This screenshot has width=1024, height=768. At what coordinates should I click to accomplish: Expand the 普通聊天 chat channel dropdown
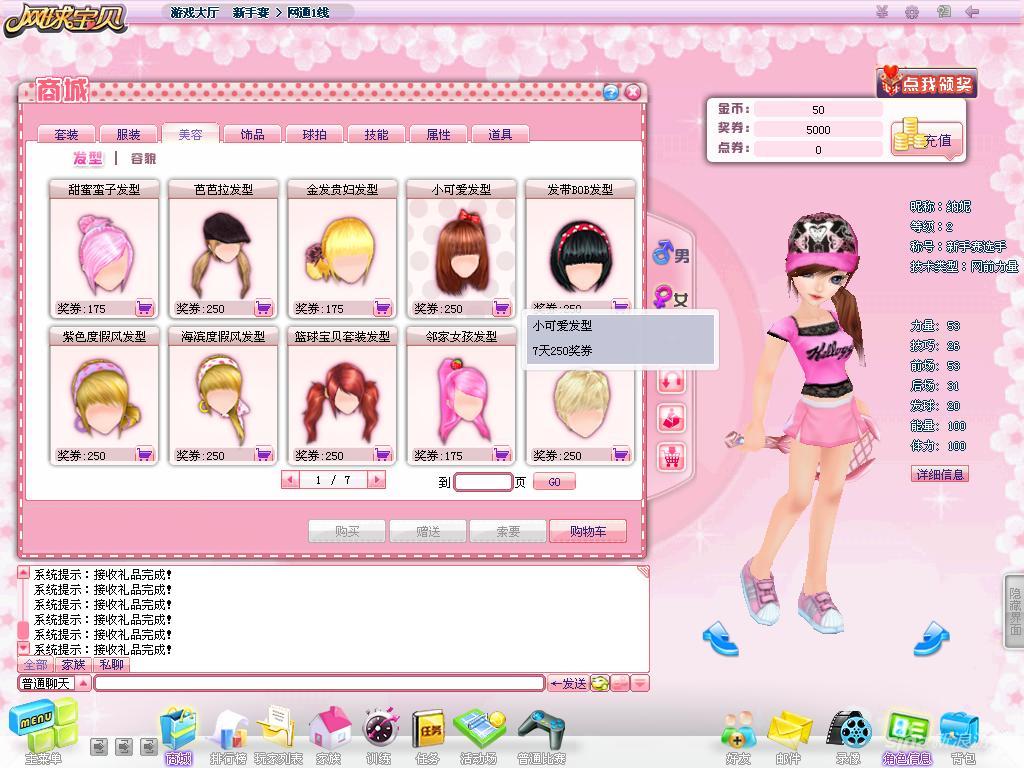point(84,683)
